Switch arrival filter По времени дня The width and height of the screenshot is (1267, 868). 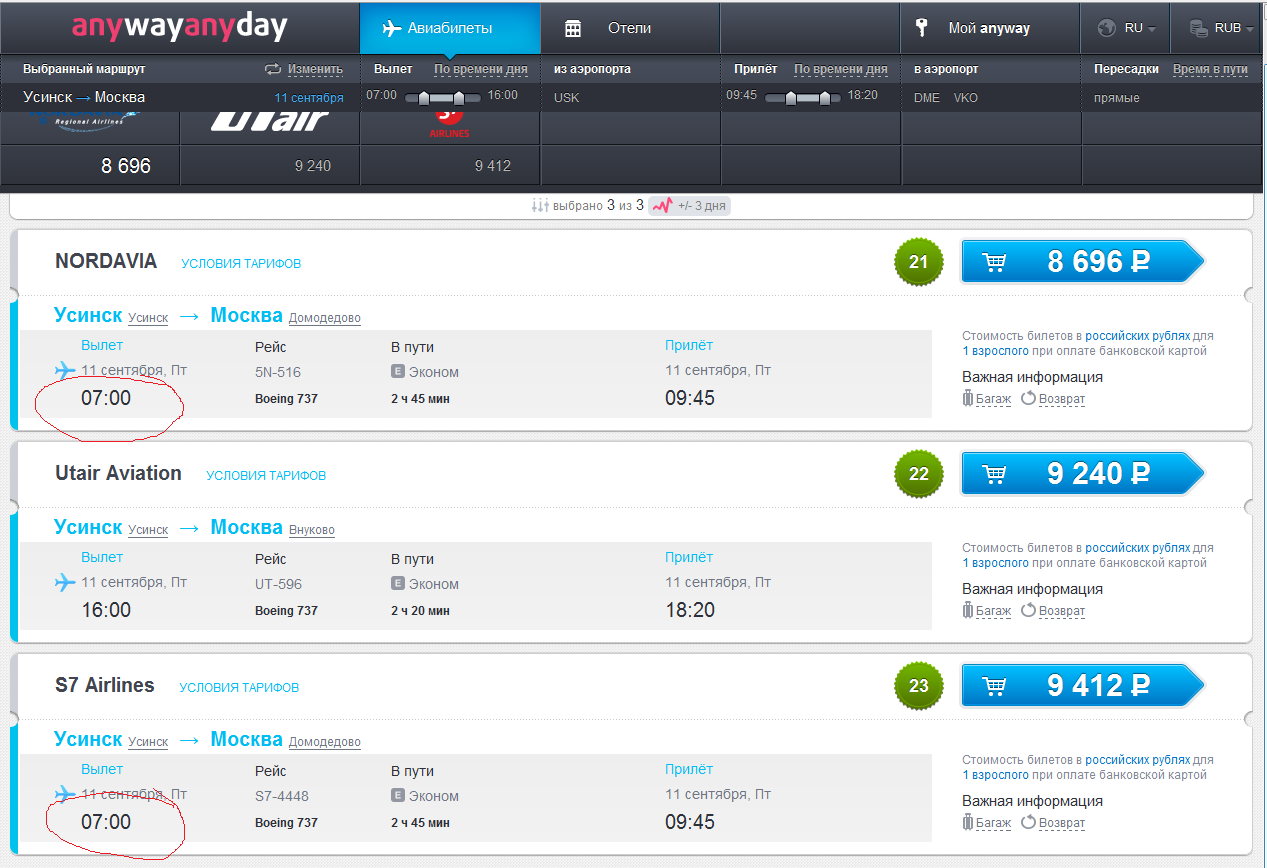coord(841,69)
